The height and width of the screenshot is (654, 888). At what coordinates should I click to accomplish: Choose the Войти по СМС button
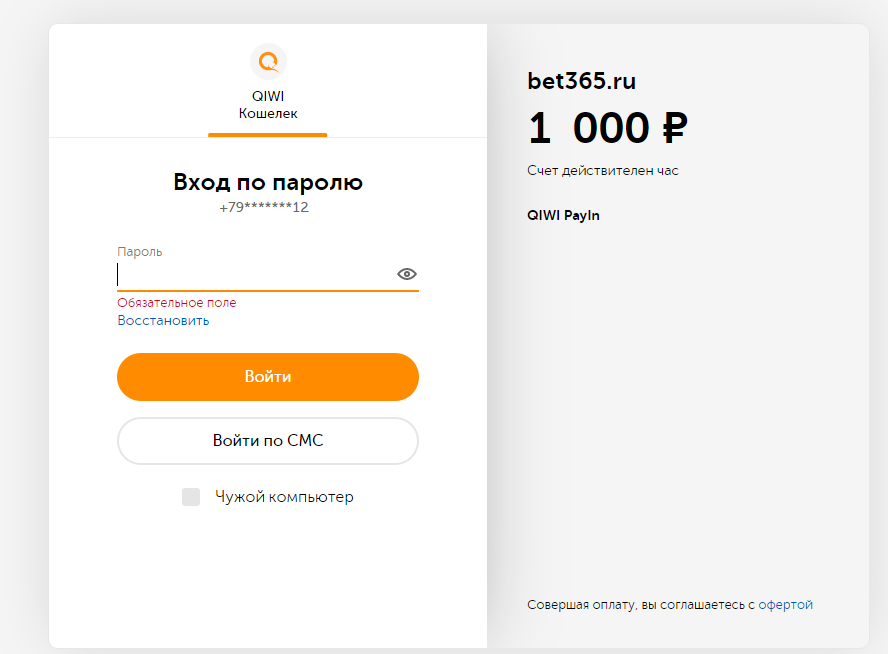pyautogui.click(x=268, y=441)
